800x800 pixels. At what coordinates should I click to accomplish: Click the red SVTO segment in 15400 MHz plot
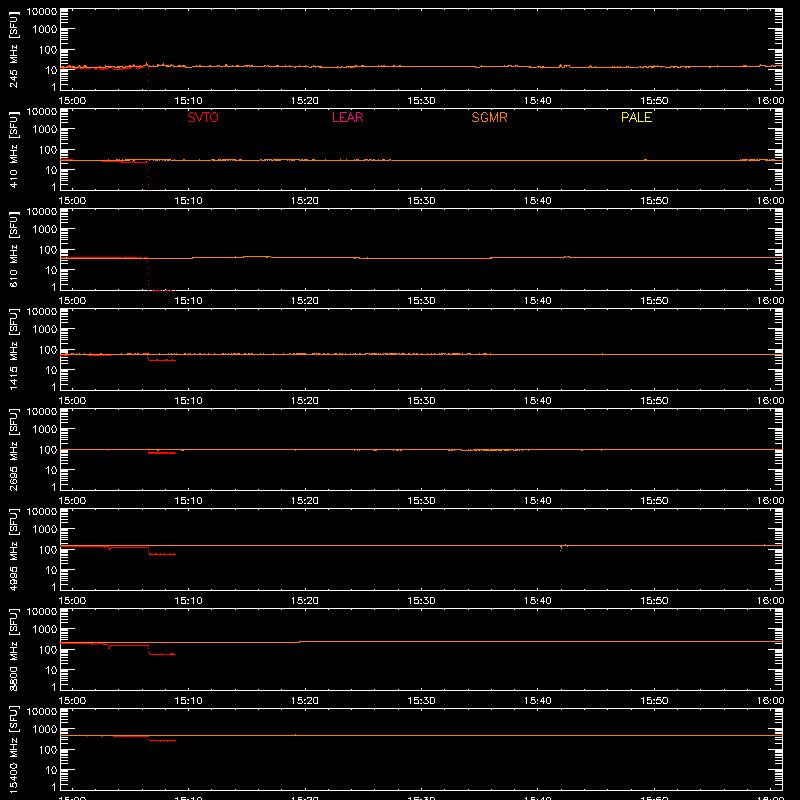[162, 740]
